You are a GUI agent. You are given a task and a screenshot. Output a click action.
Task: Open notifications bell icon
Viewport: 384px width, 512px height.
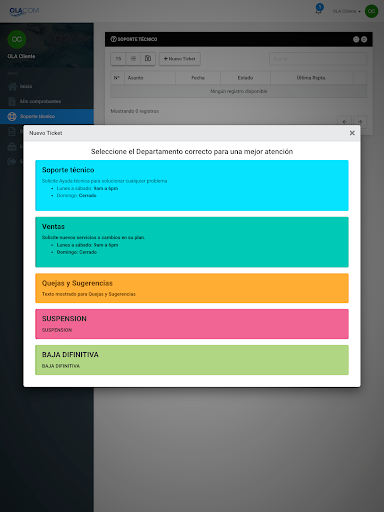click(x=319, y=10)
